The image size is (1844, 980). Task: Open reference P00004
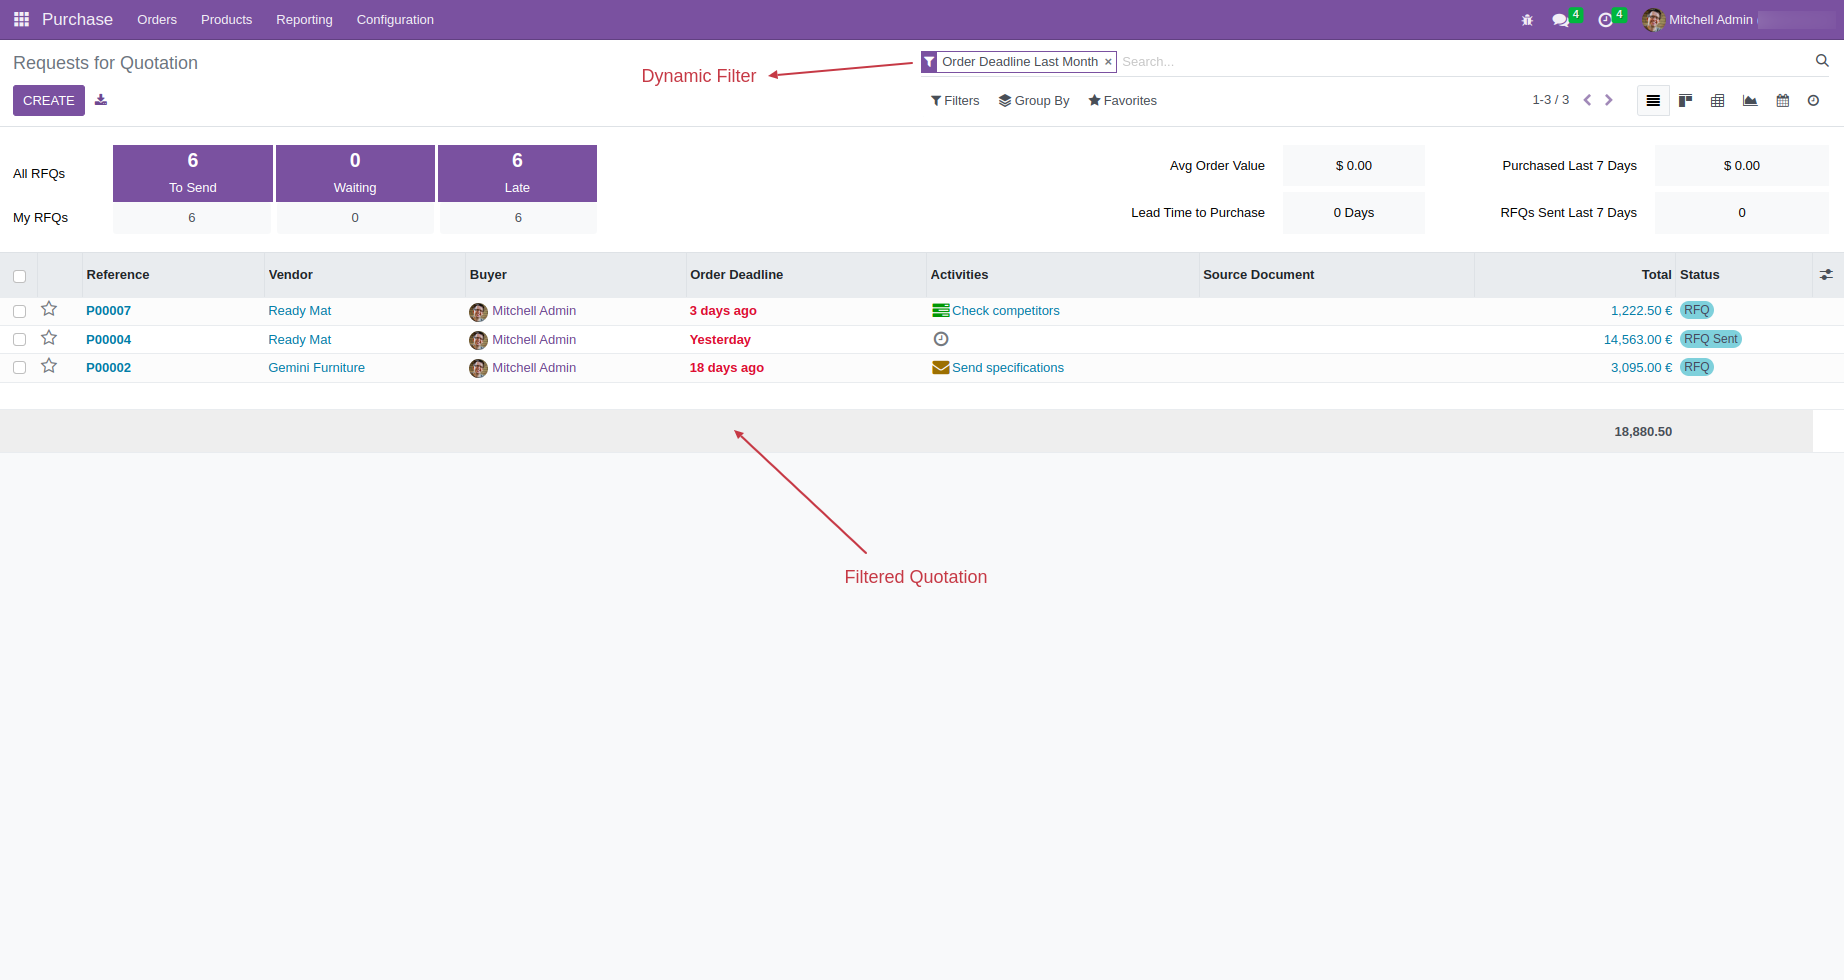108,340
